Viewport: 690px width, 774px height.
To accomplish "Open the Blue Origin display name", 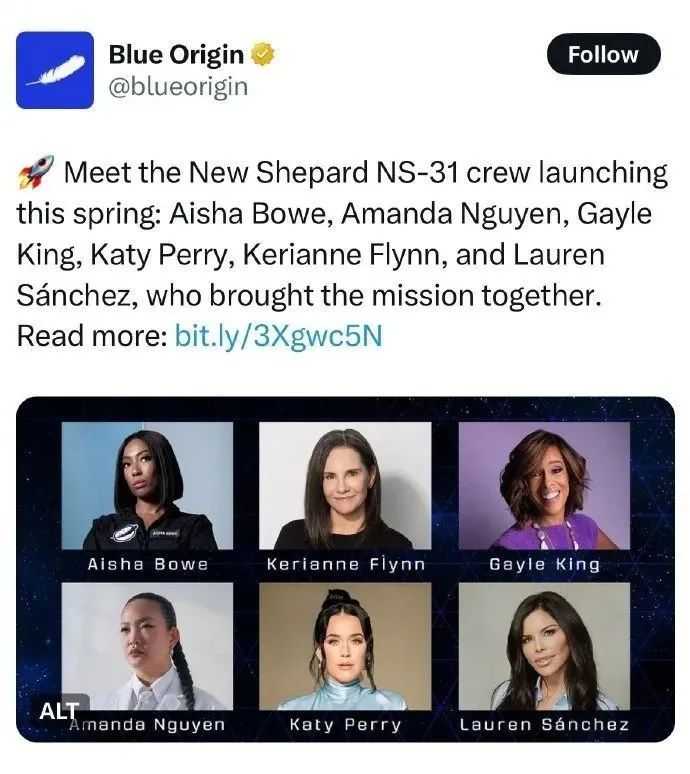I will tap(177, 54).
